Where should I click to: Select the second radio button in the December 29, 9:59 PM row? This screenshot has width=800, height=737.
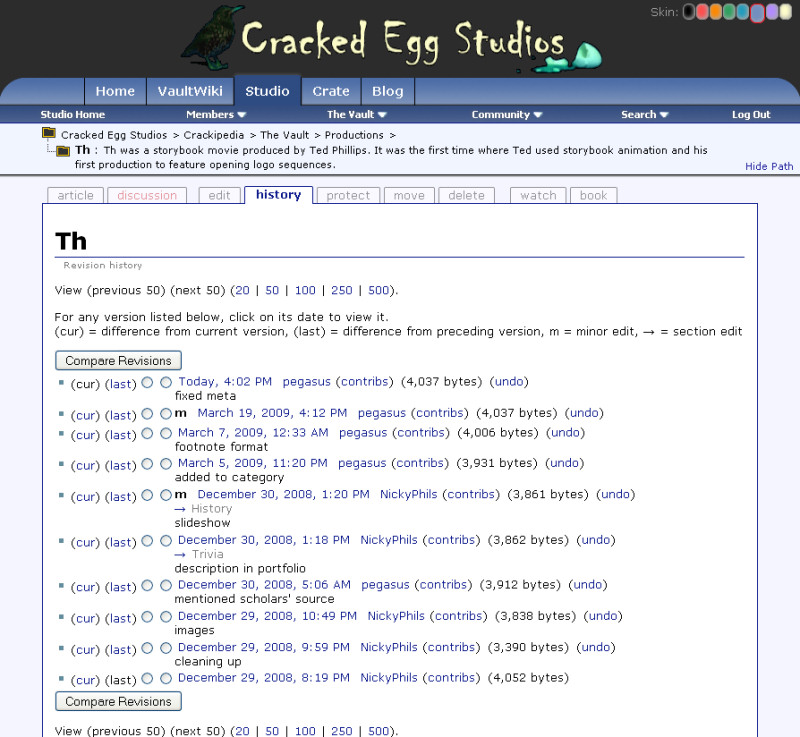pyautogui.click(x=166, y=648)
